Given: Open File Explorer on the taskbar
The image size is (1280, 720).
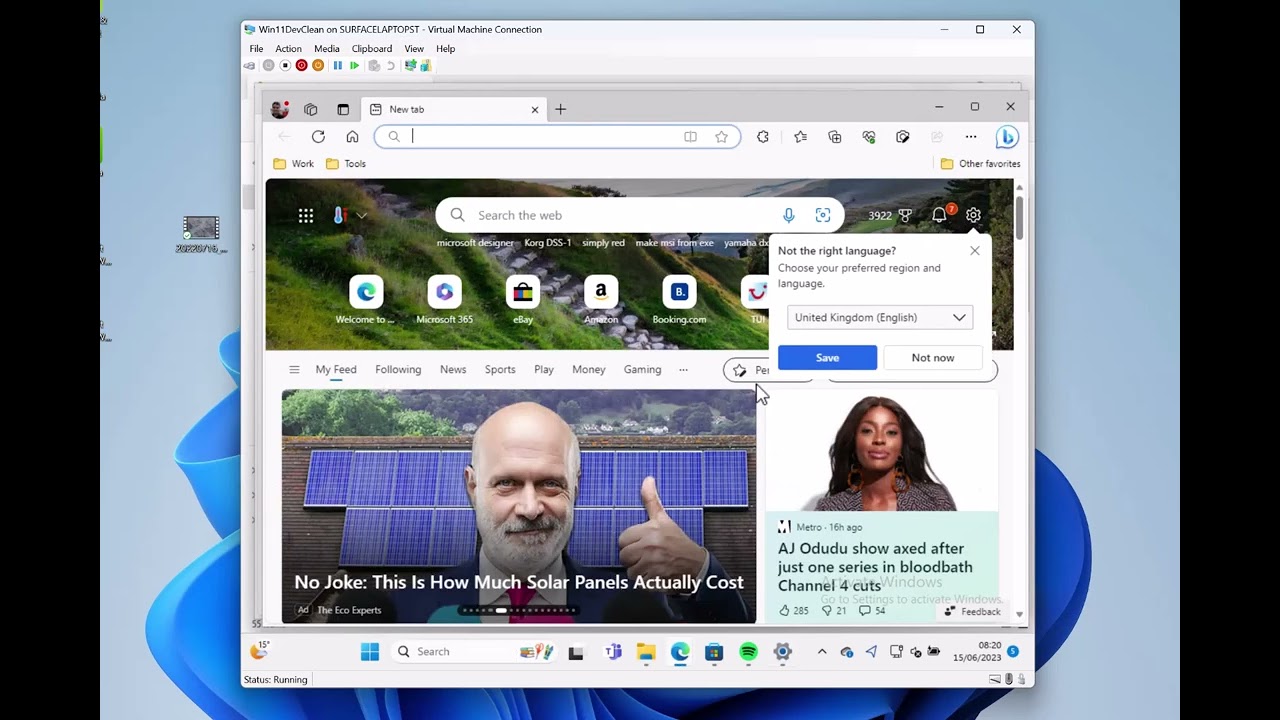Looking at the screenshot, I should pos(646,652).
